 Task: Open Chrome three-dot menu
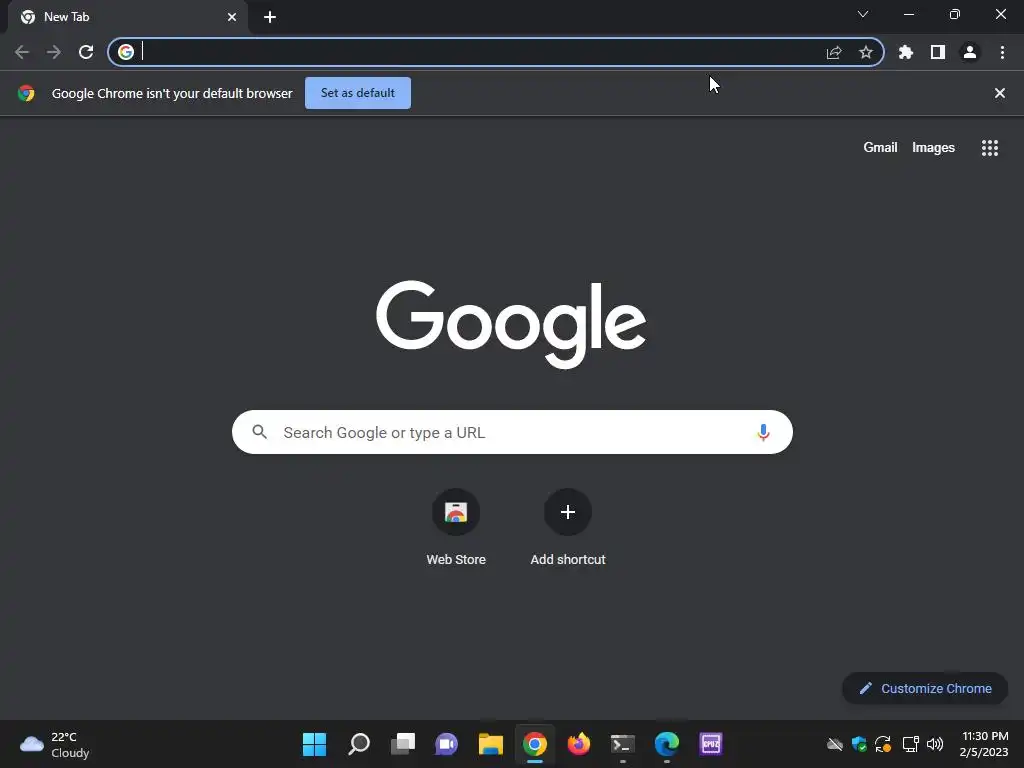(1002, 52)
